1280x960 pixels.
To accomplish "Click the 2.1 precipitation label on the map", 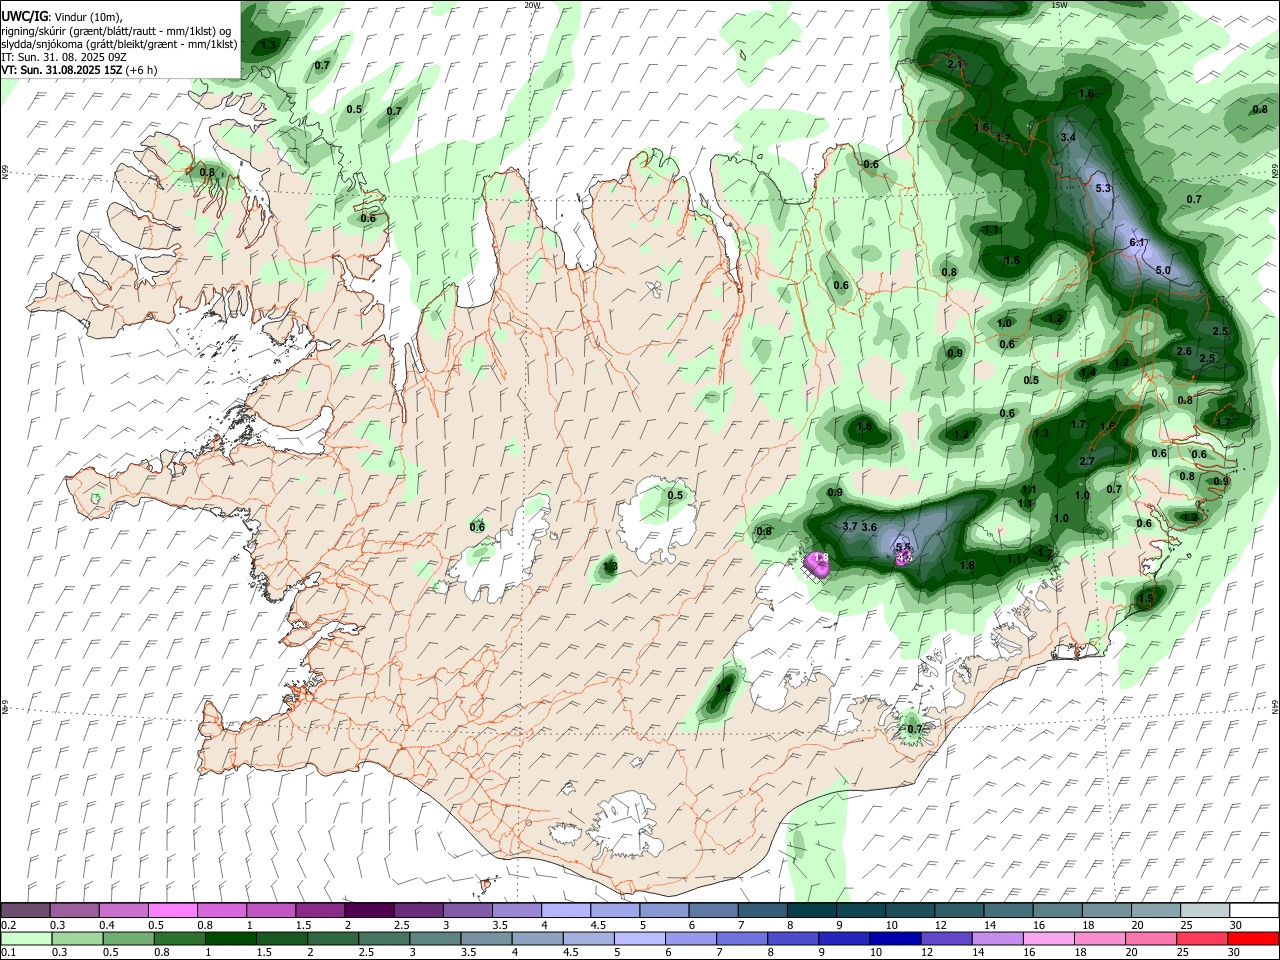I will [954, 64].
